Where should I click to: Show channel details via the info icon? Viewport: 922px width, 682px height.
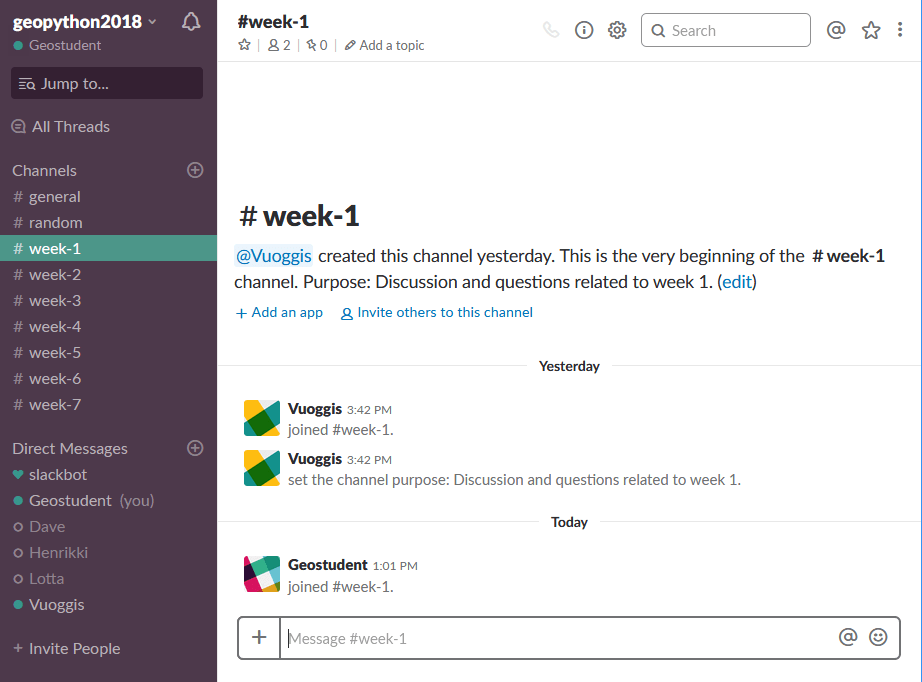(584, 30)
